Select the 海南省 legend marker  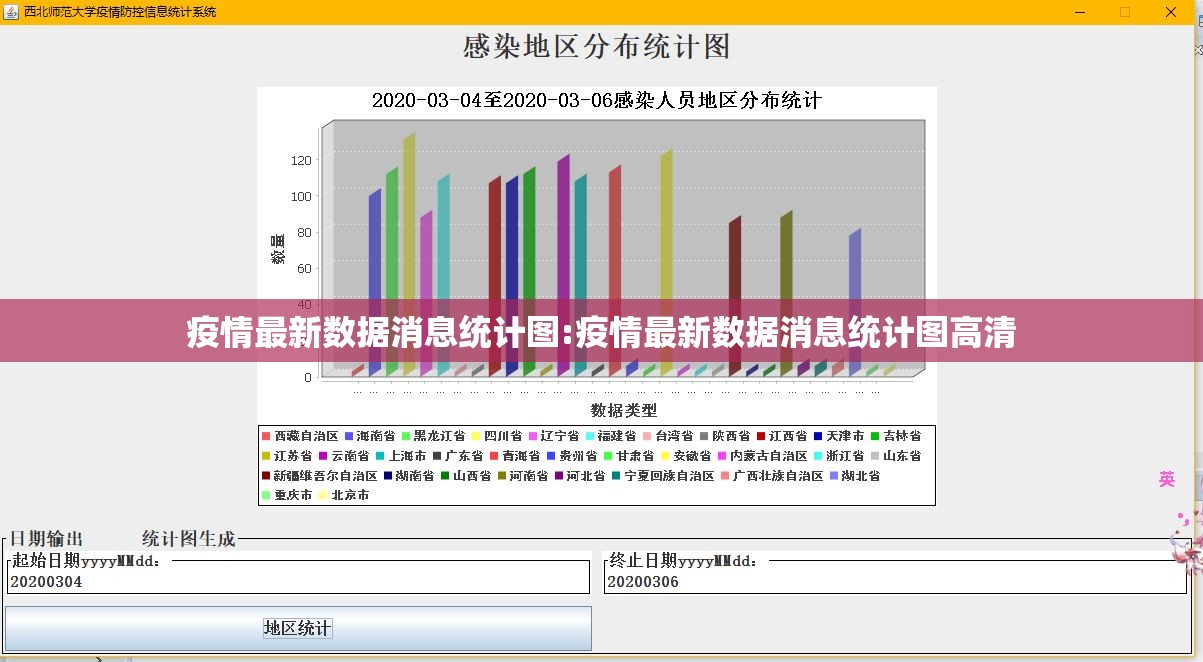click(x=348, y=435)
